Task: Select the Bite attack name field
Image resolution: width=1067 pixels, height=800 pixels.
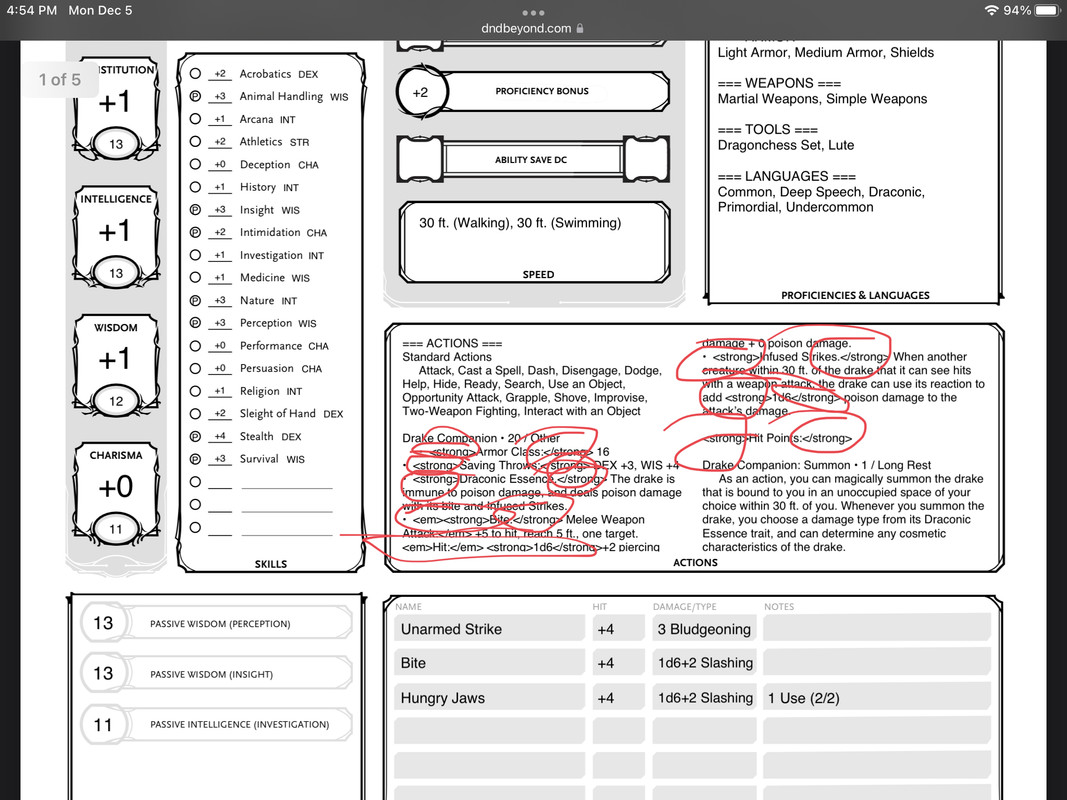Action: (x=489, y=663)
